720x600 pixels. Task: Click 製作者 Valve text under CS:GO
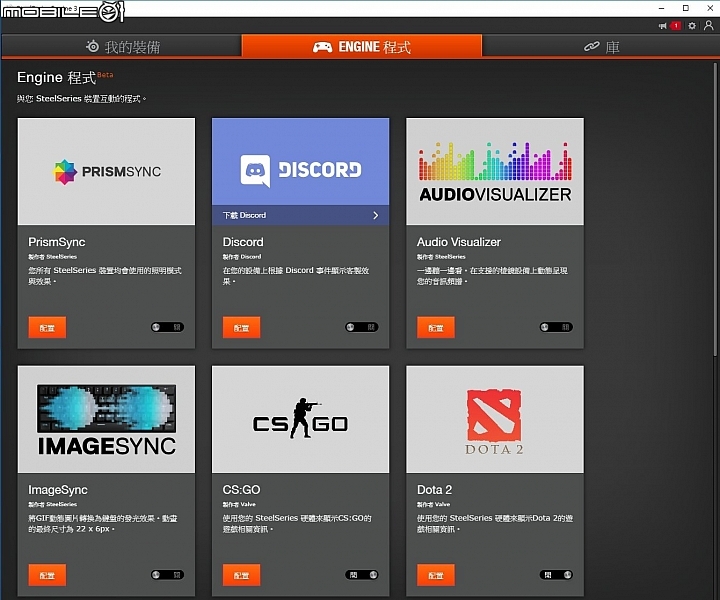click(x=239, y=504)
